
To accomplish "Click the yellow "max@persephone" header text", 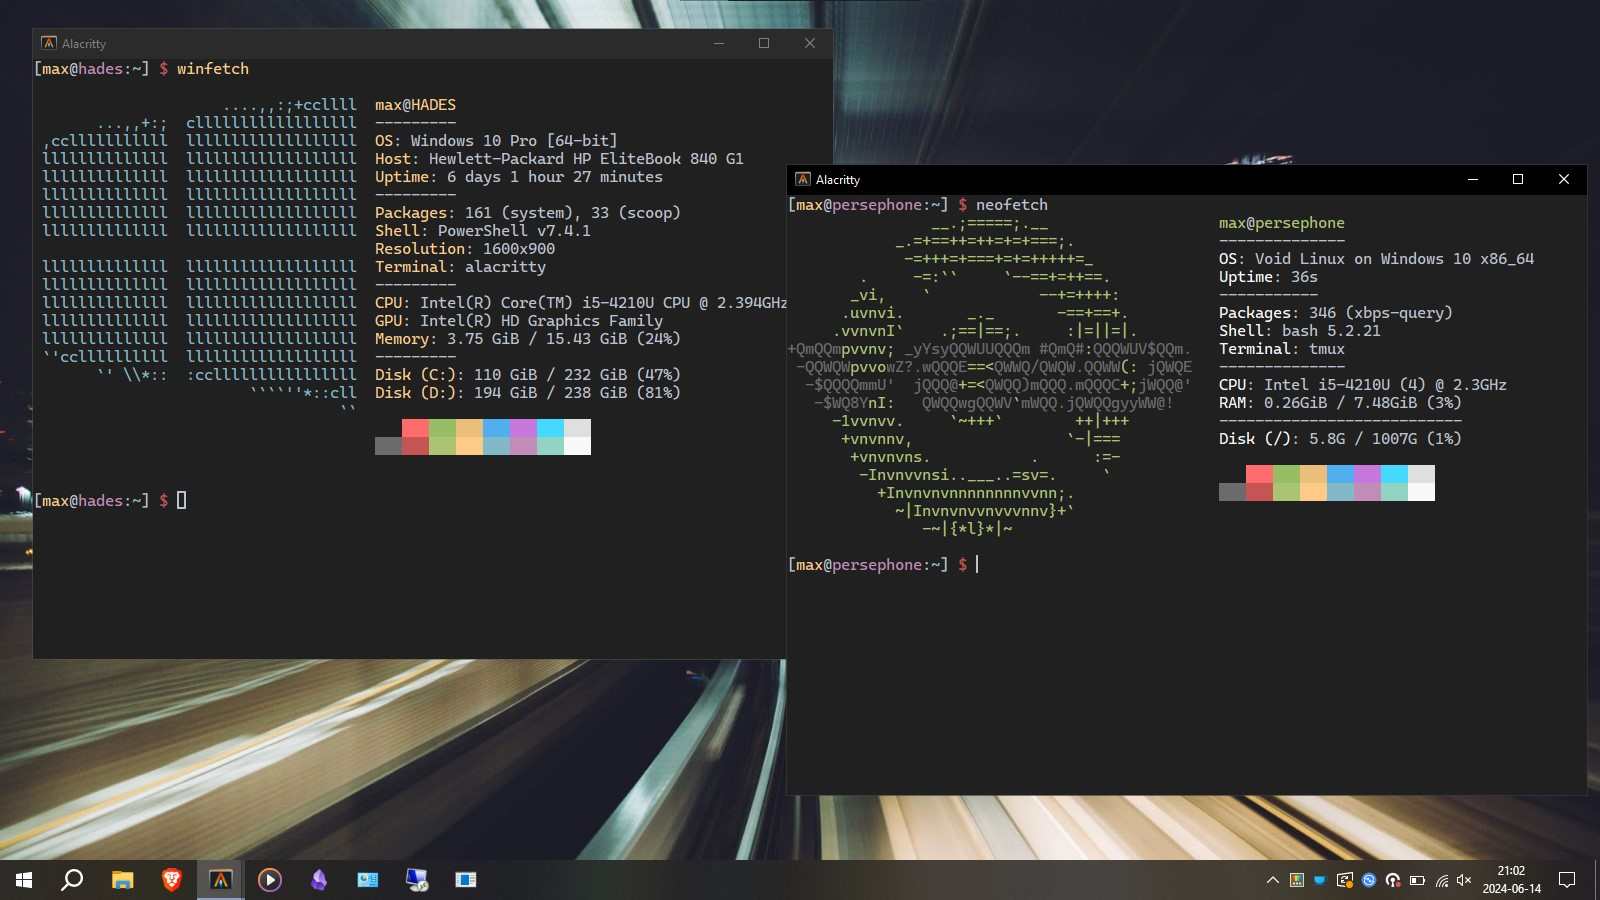I will tap(1282, 223).
